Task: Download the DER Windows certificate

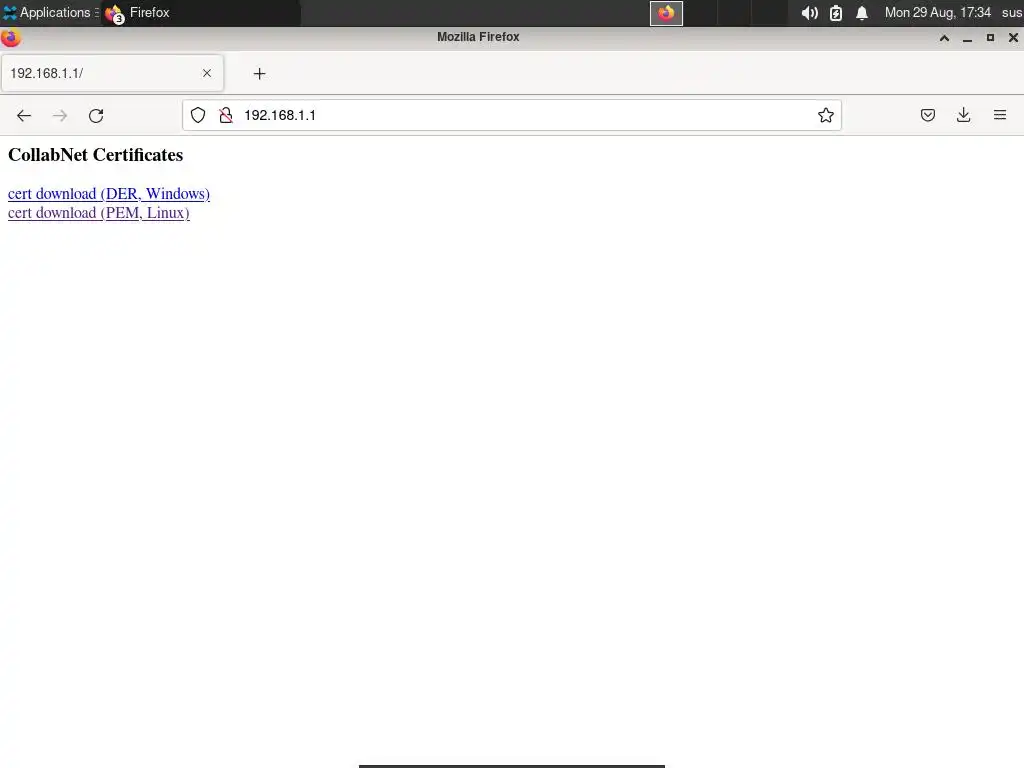Action: 109,194
